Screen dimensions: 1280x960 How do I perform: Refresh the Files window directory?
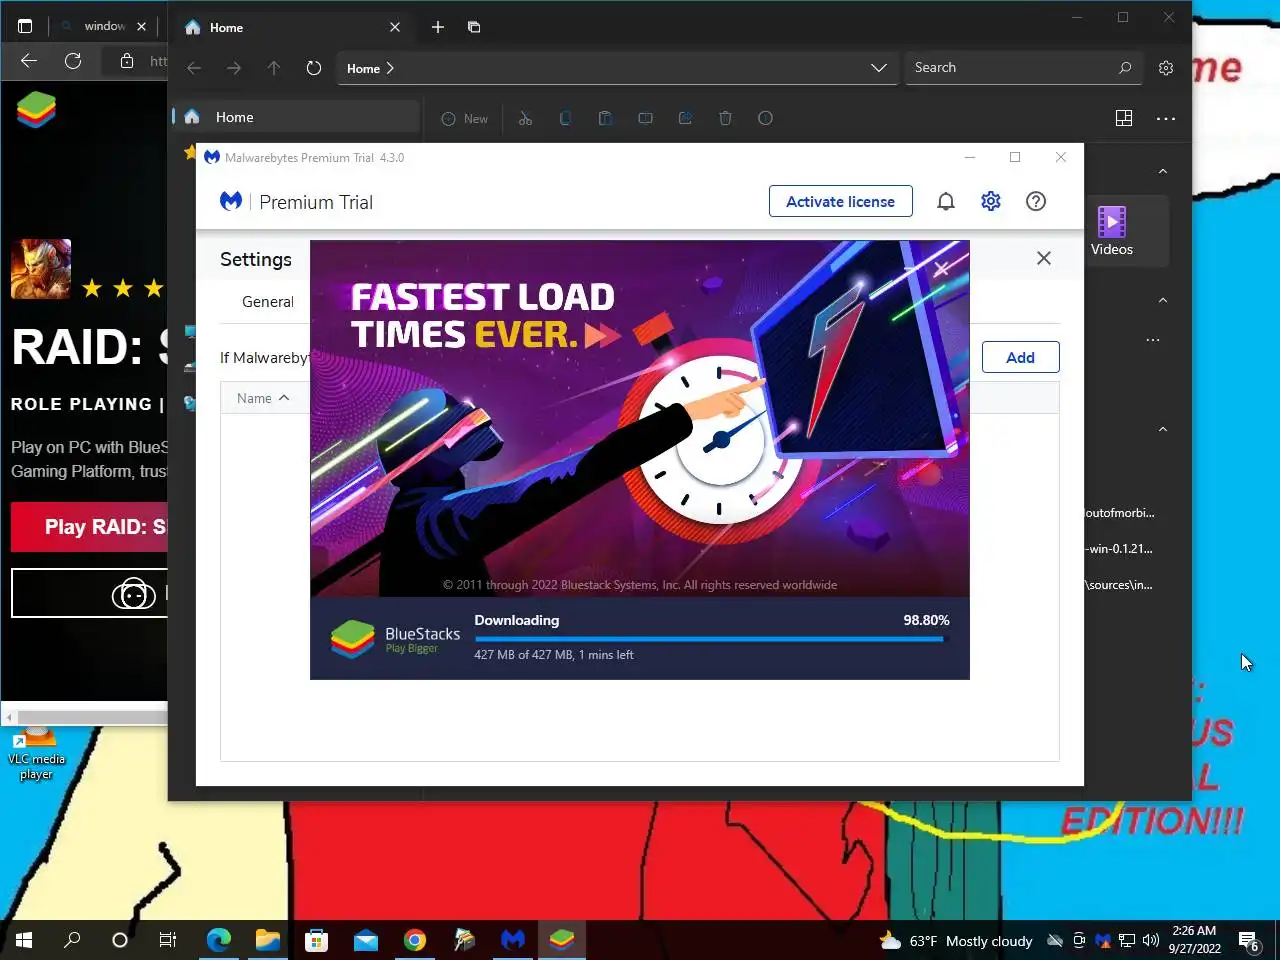(x=314, y=68)
